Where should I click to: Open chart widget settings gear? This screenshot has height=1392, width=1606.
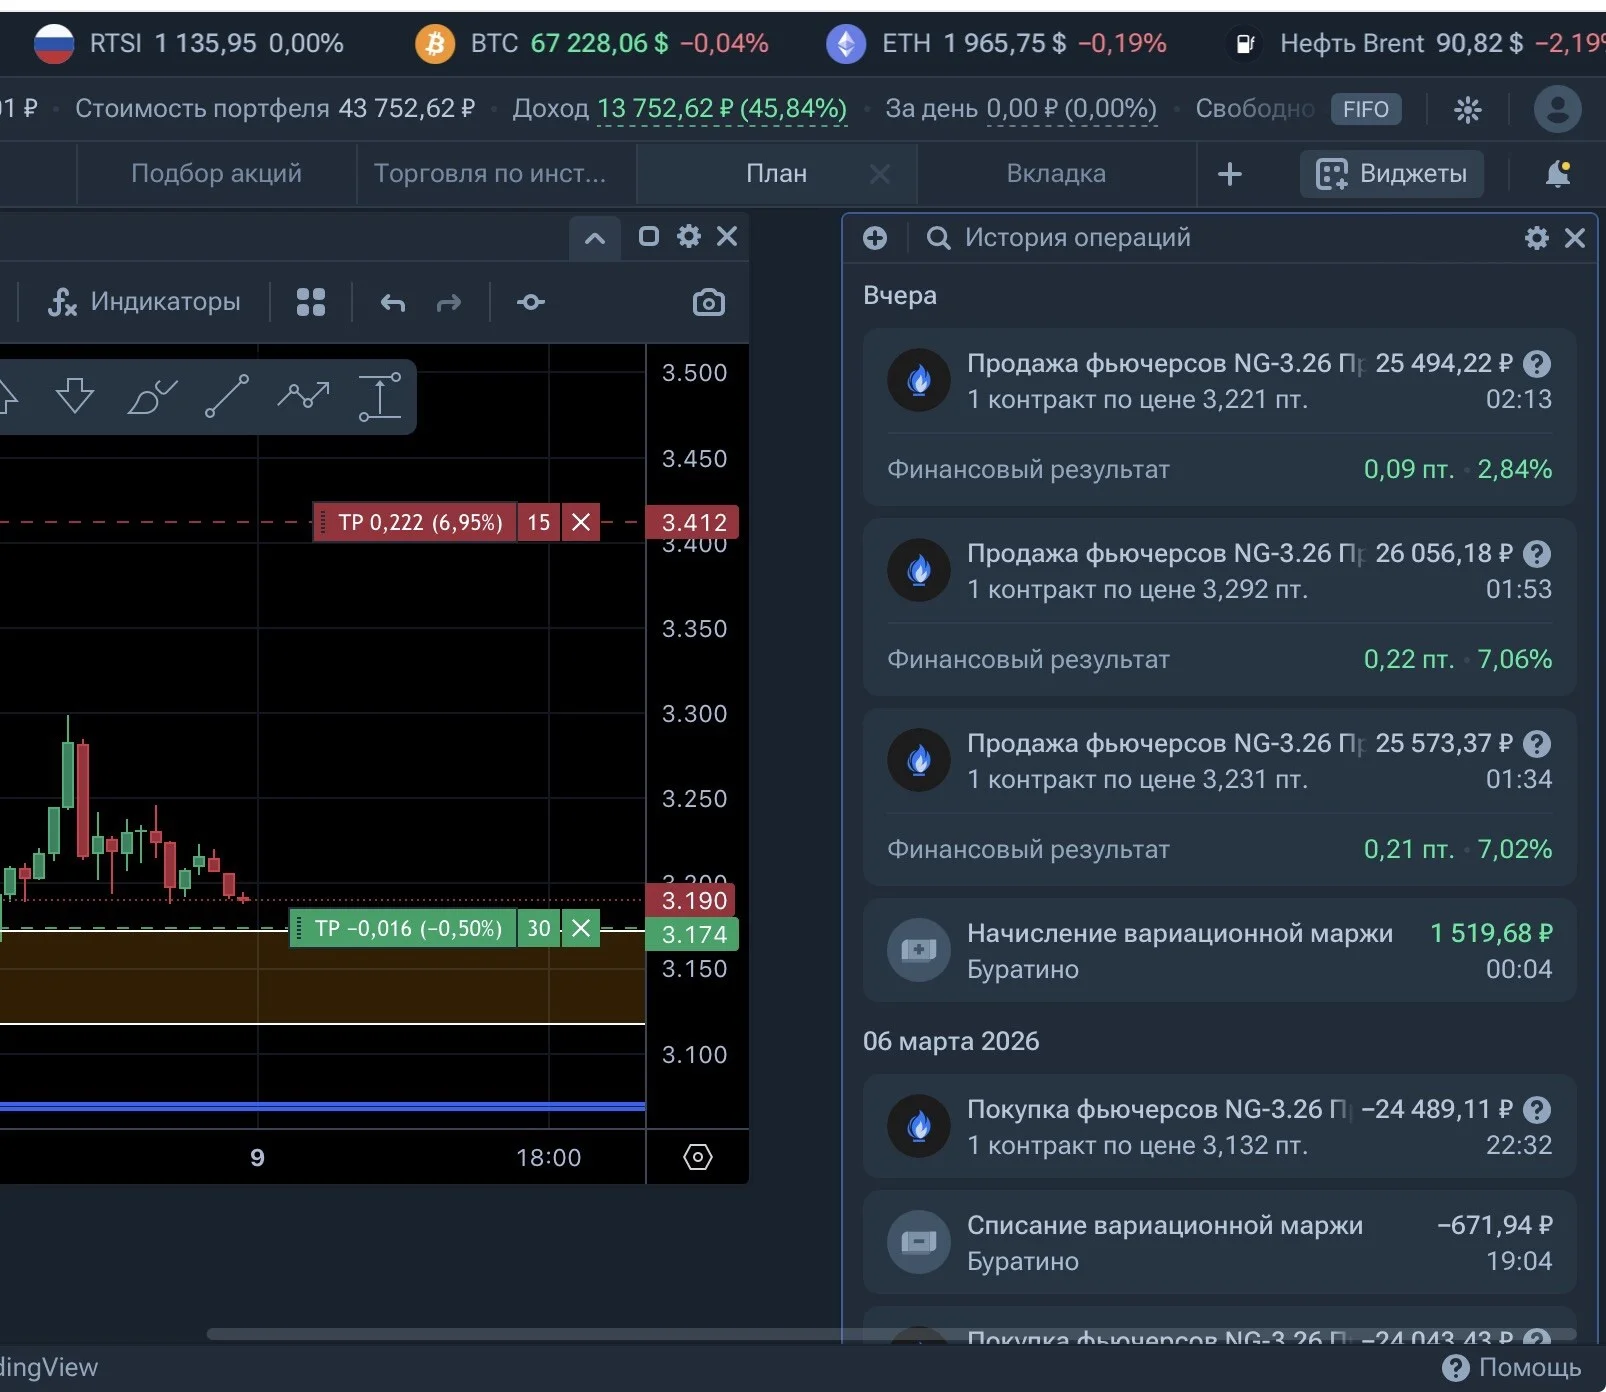689,236
